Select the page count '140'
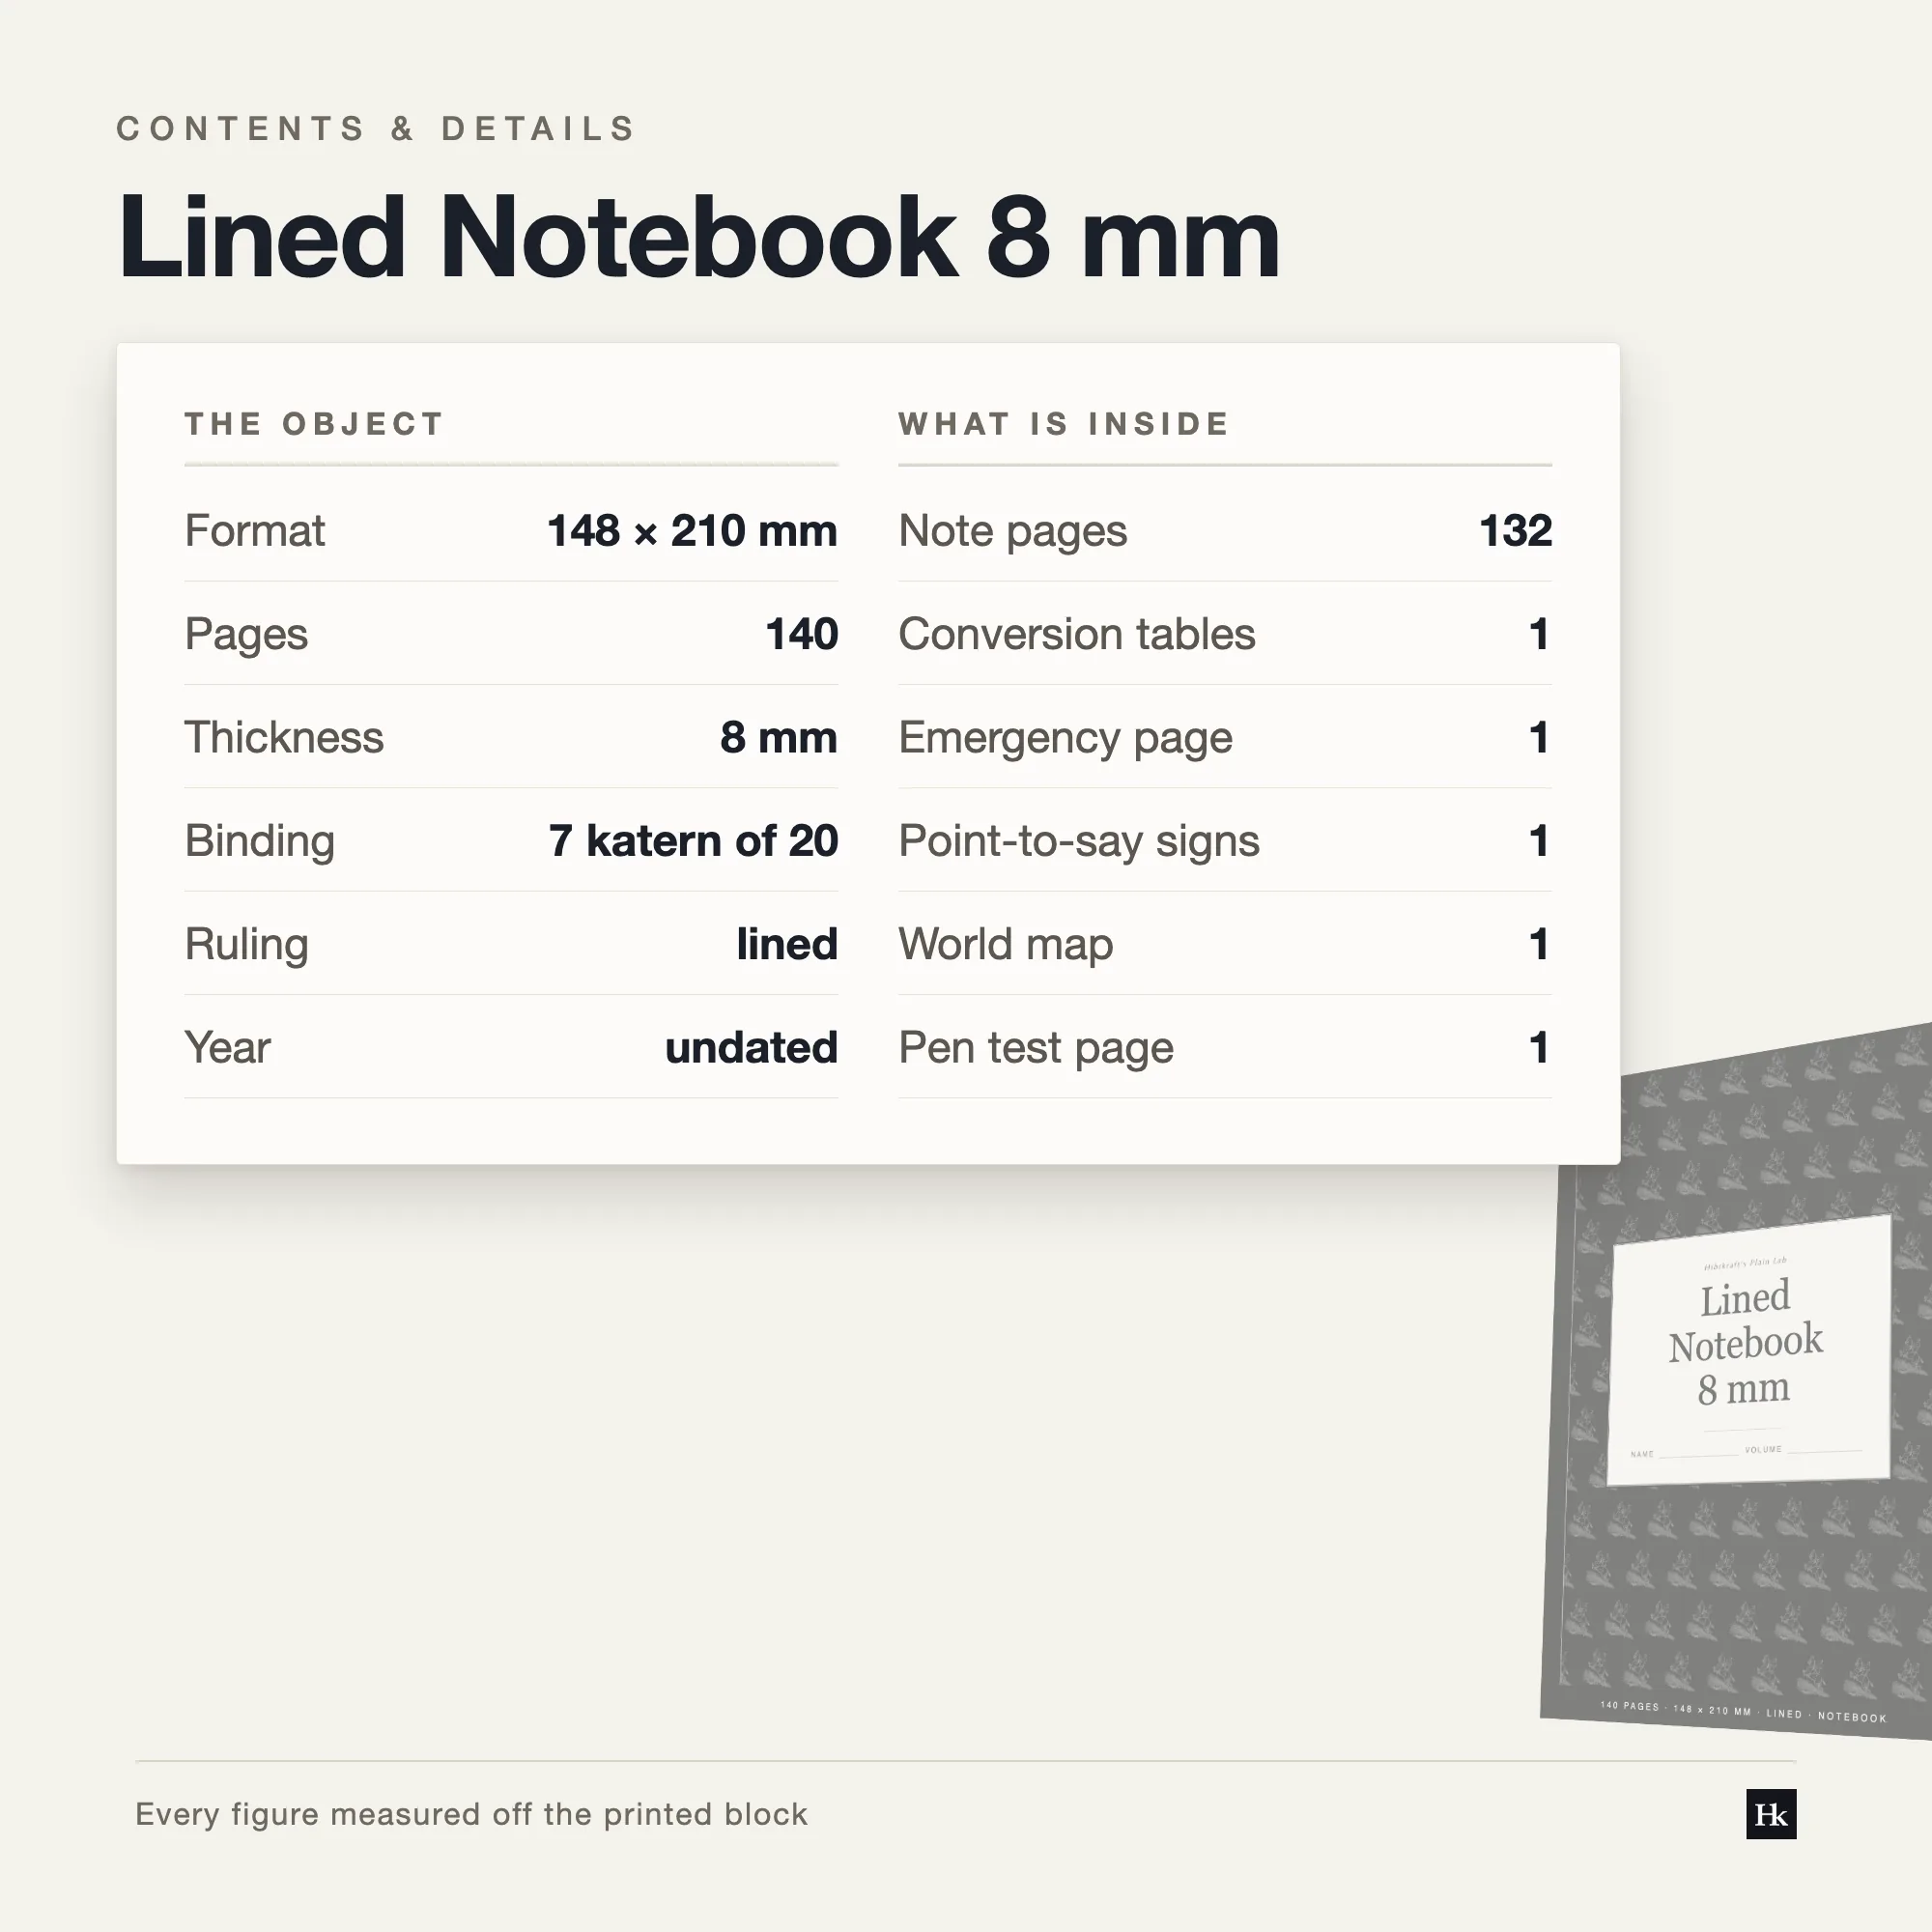The width and height of the screenshot is (1932, 1932). tap(801, 634)
